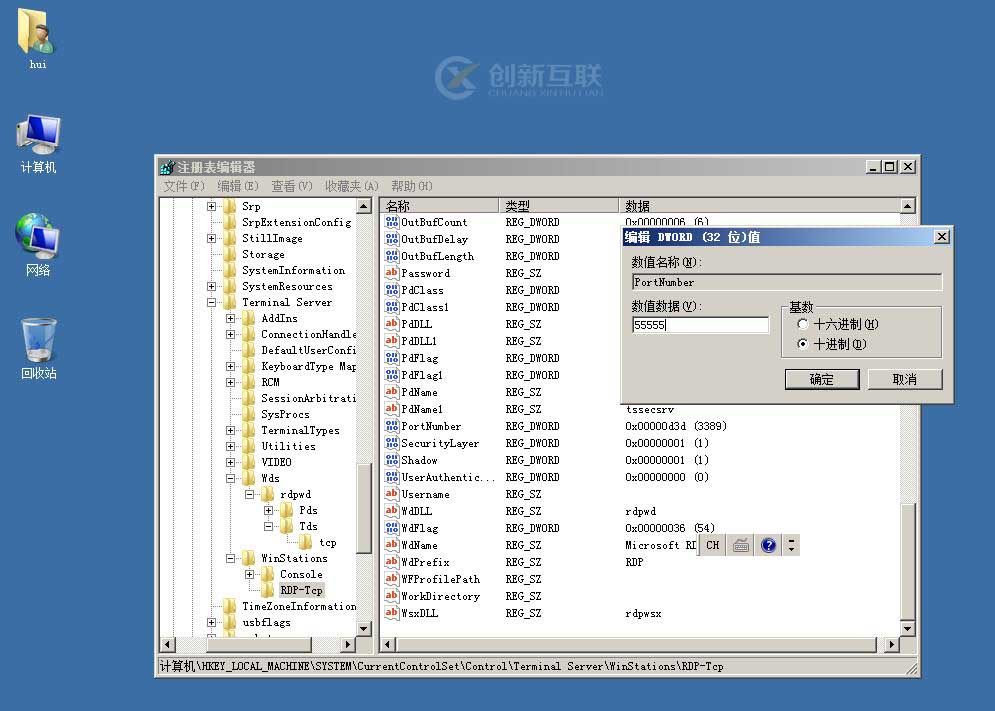Screen dimensions: 995x711
Task: Click the OutBufCount DWORD value icon
Action: click(x=392, y=222)
